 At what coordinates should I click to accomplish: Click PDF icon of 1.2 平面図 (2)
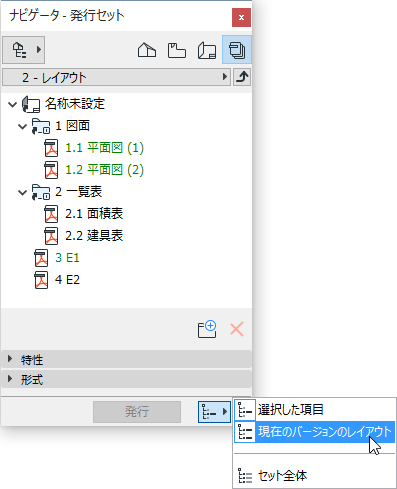click(51, 170)
